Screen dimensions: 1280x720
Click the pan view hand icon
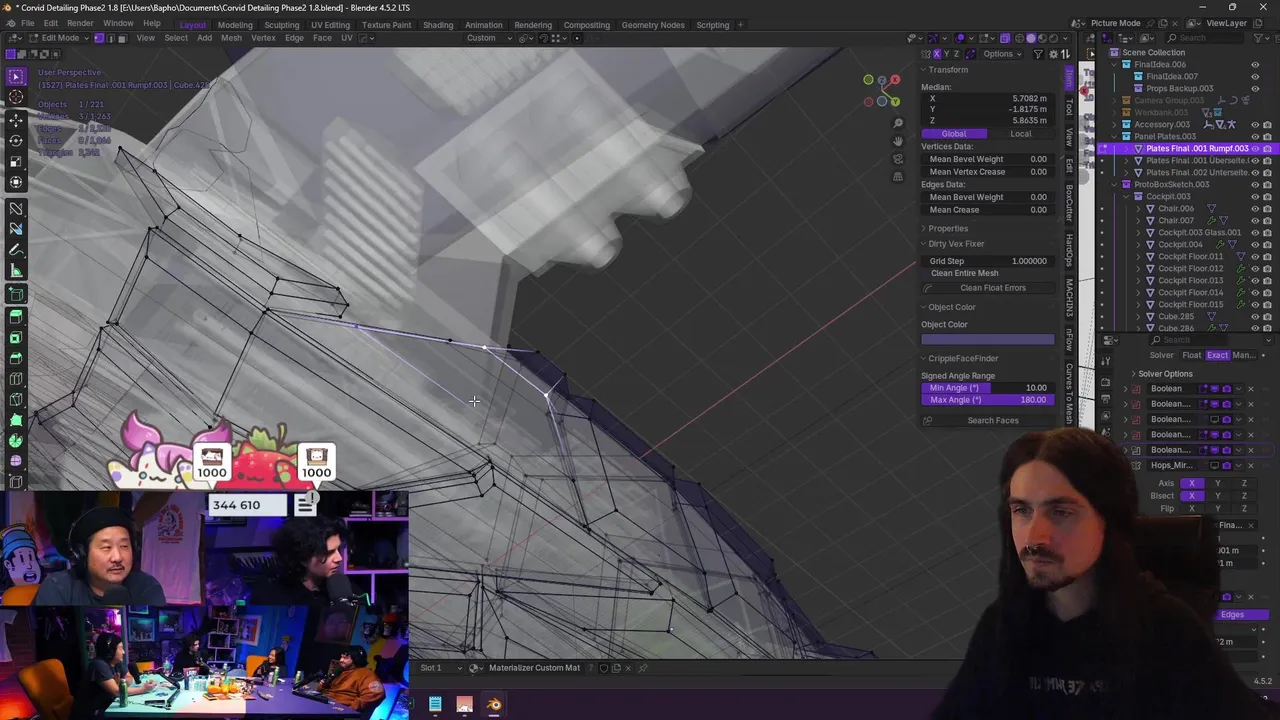coord(898,141)
